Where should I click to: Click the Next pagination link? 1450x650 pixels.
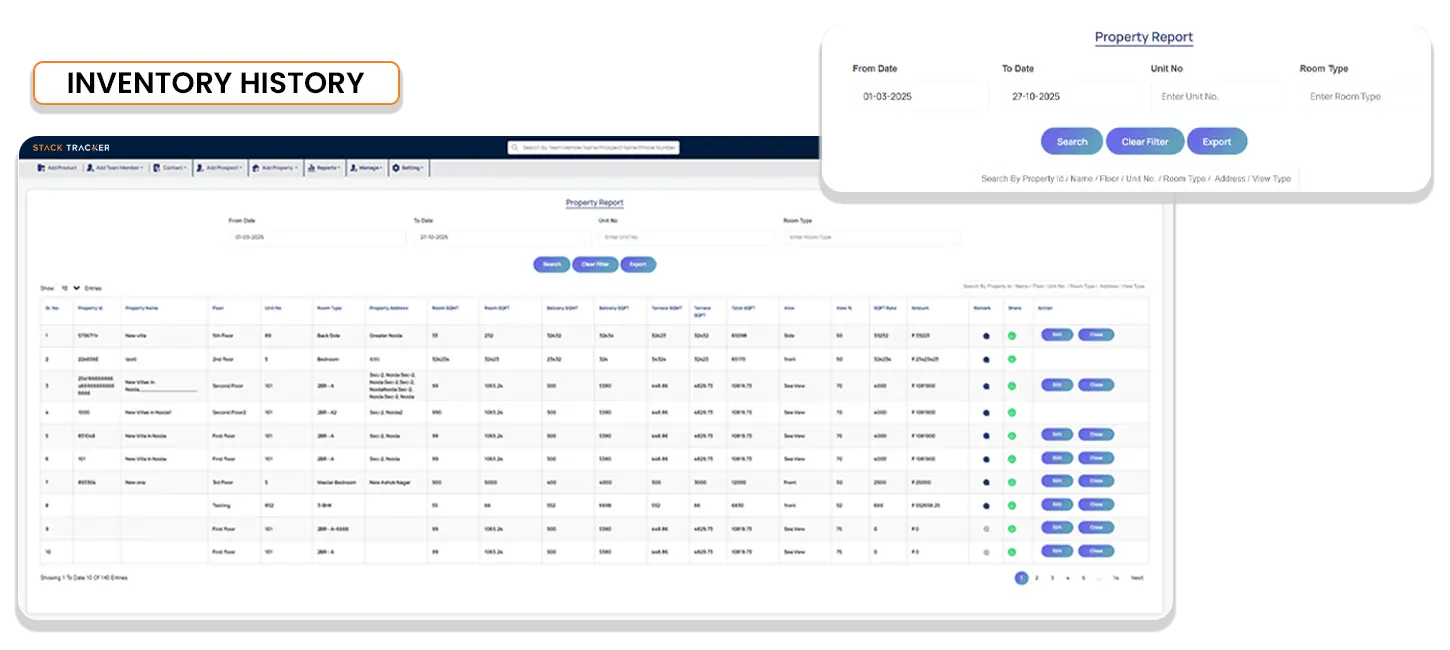tap(1137, 578)
